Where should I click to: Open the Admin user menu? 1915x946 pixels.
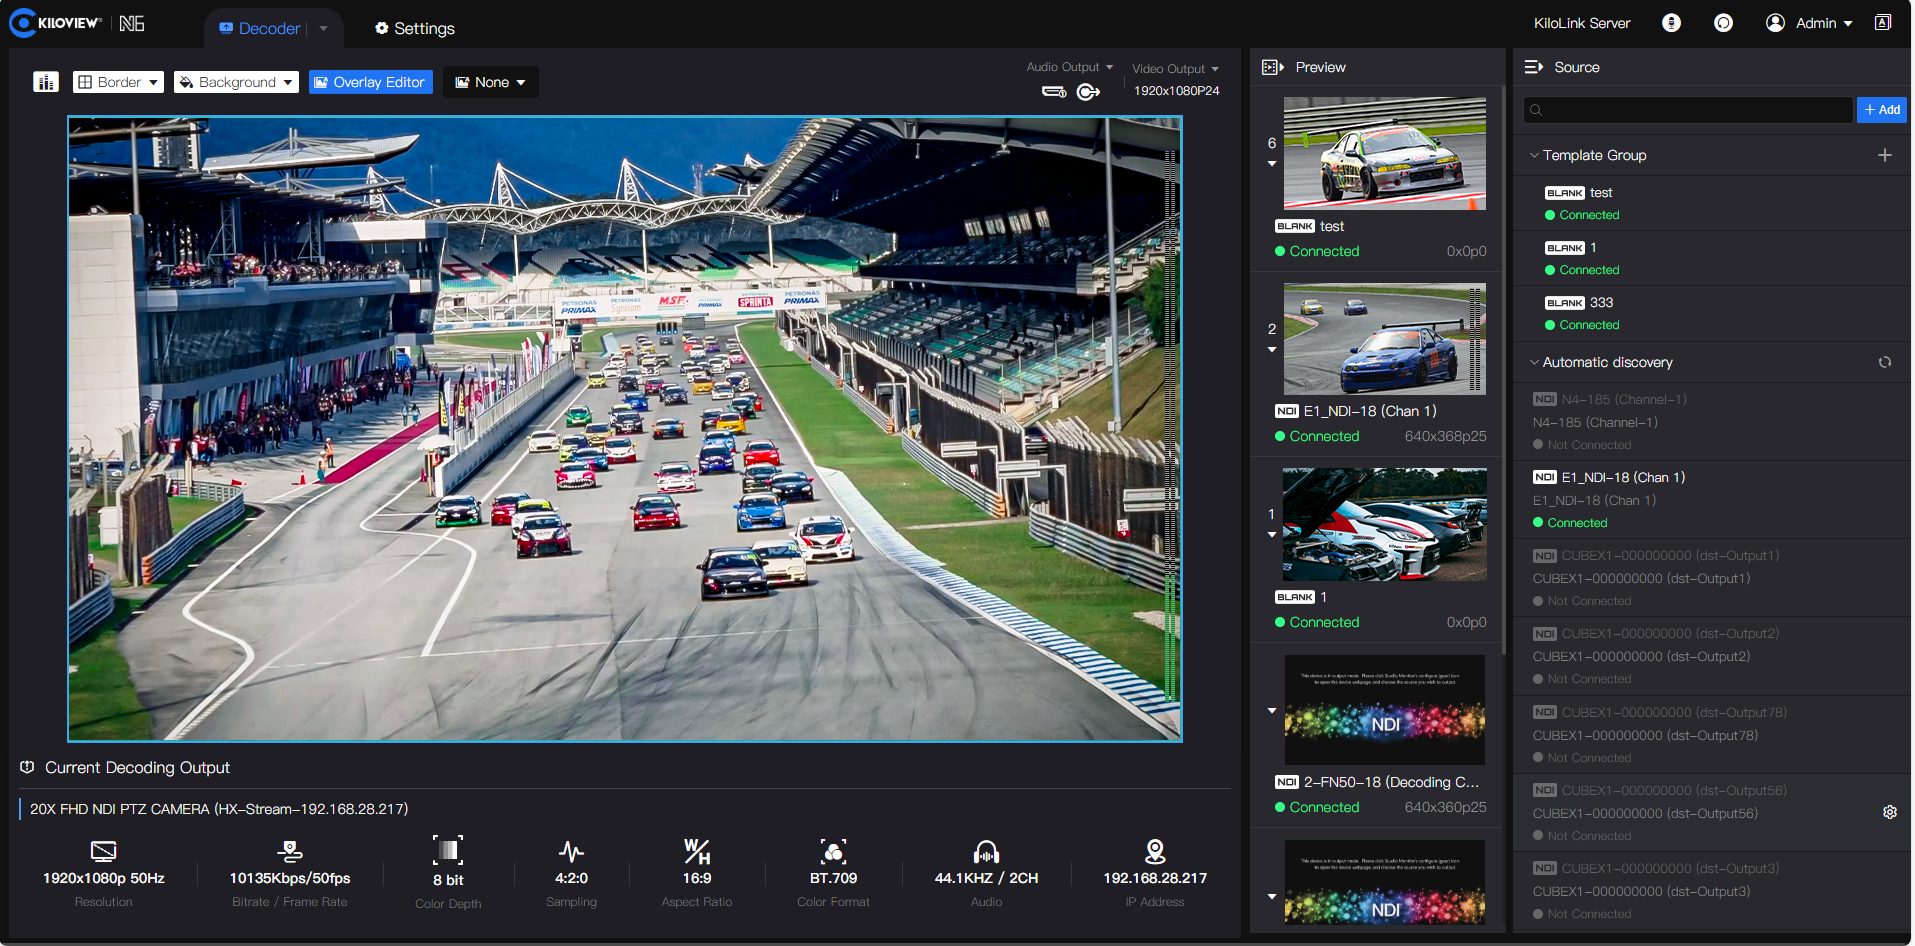pyautogui.click(x=1812, y=23)
